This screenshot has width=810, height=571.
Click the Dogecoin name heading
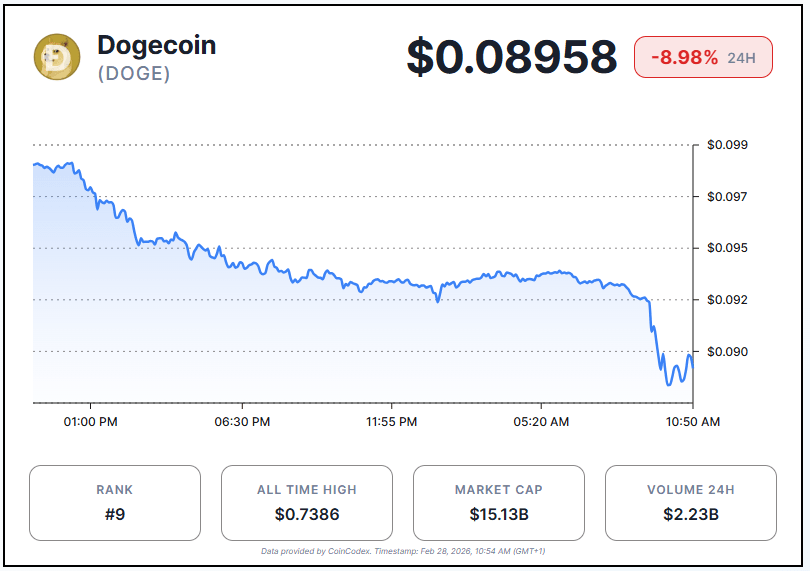click(x=156, y=45)
